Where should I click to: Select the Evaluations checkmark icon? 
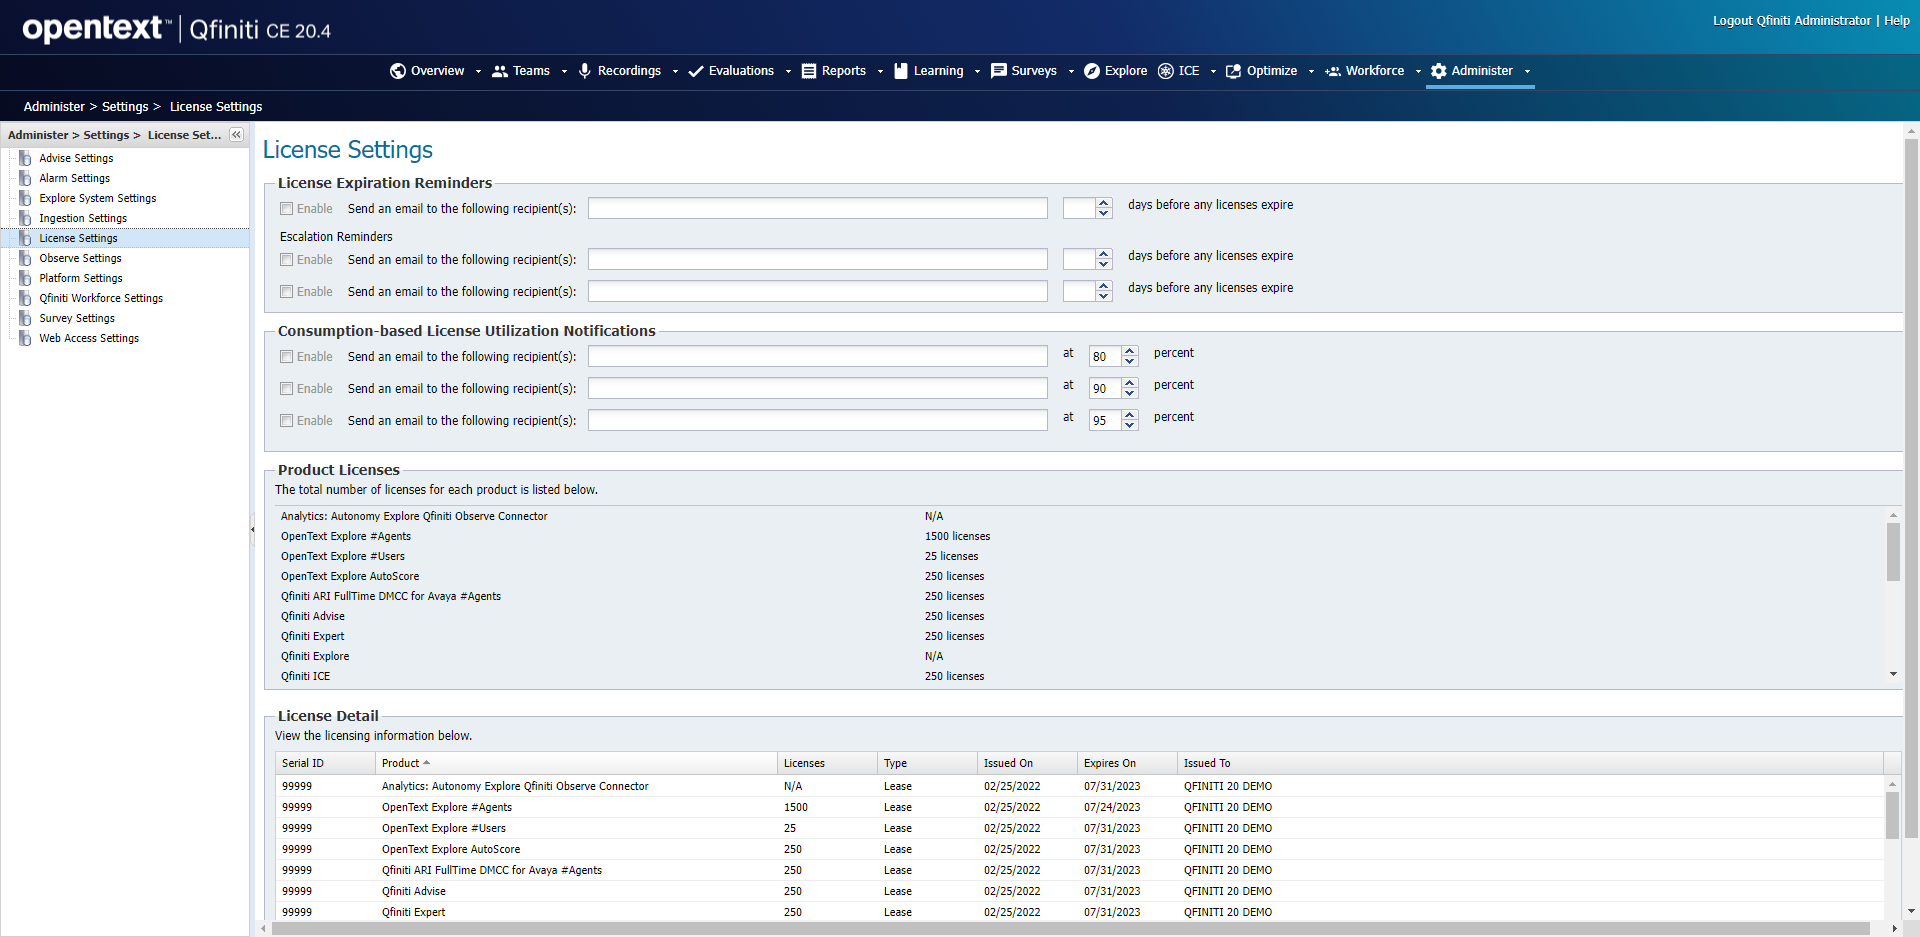pyautogui.click(x=696, y=71)
